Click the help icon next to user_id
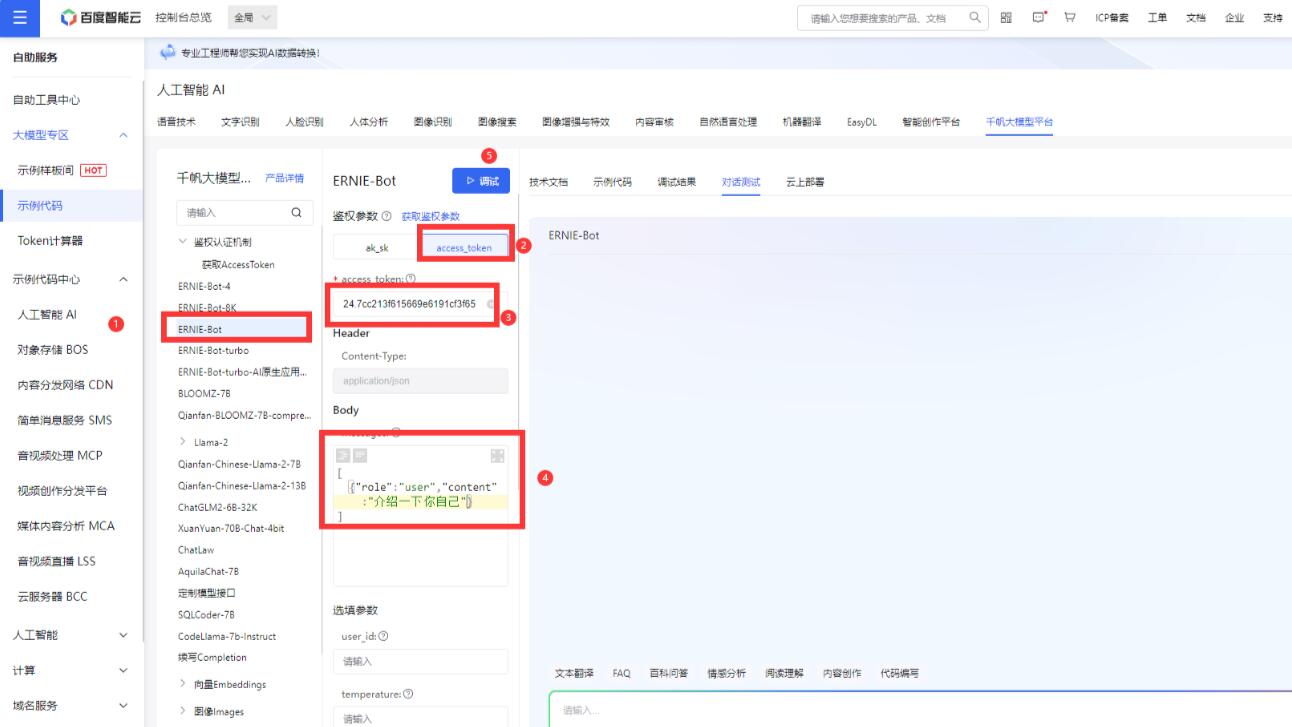The image size is (1292, 727). 383,636
